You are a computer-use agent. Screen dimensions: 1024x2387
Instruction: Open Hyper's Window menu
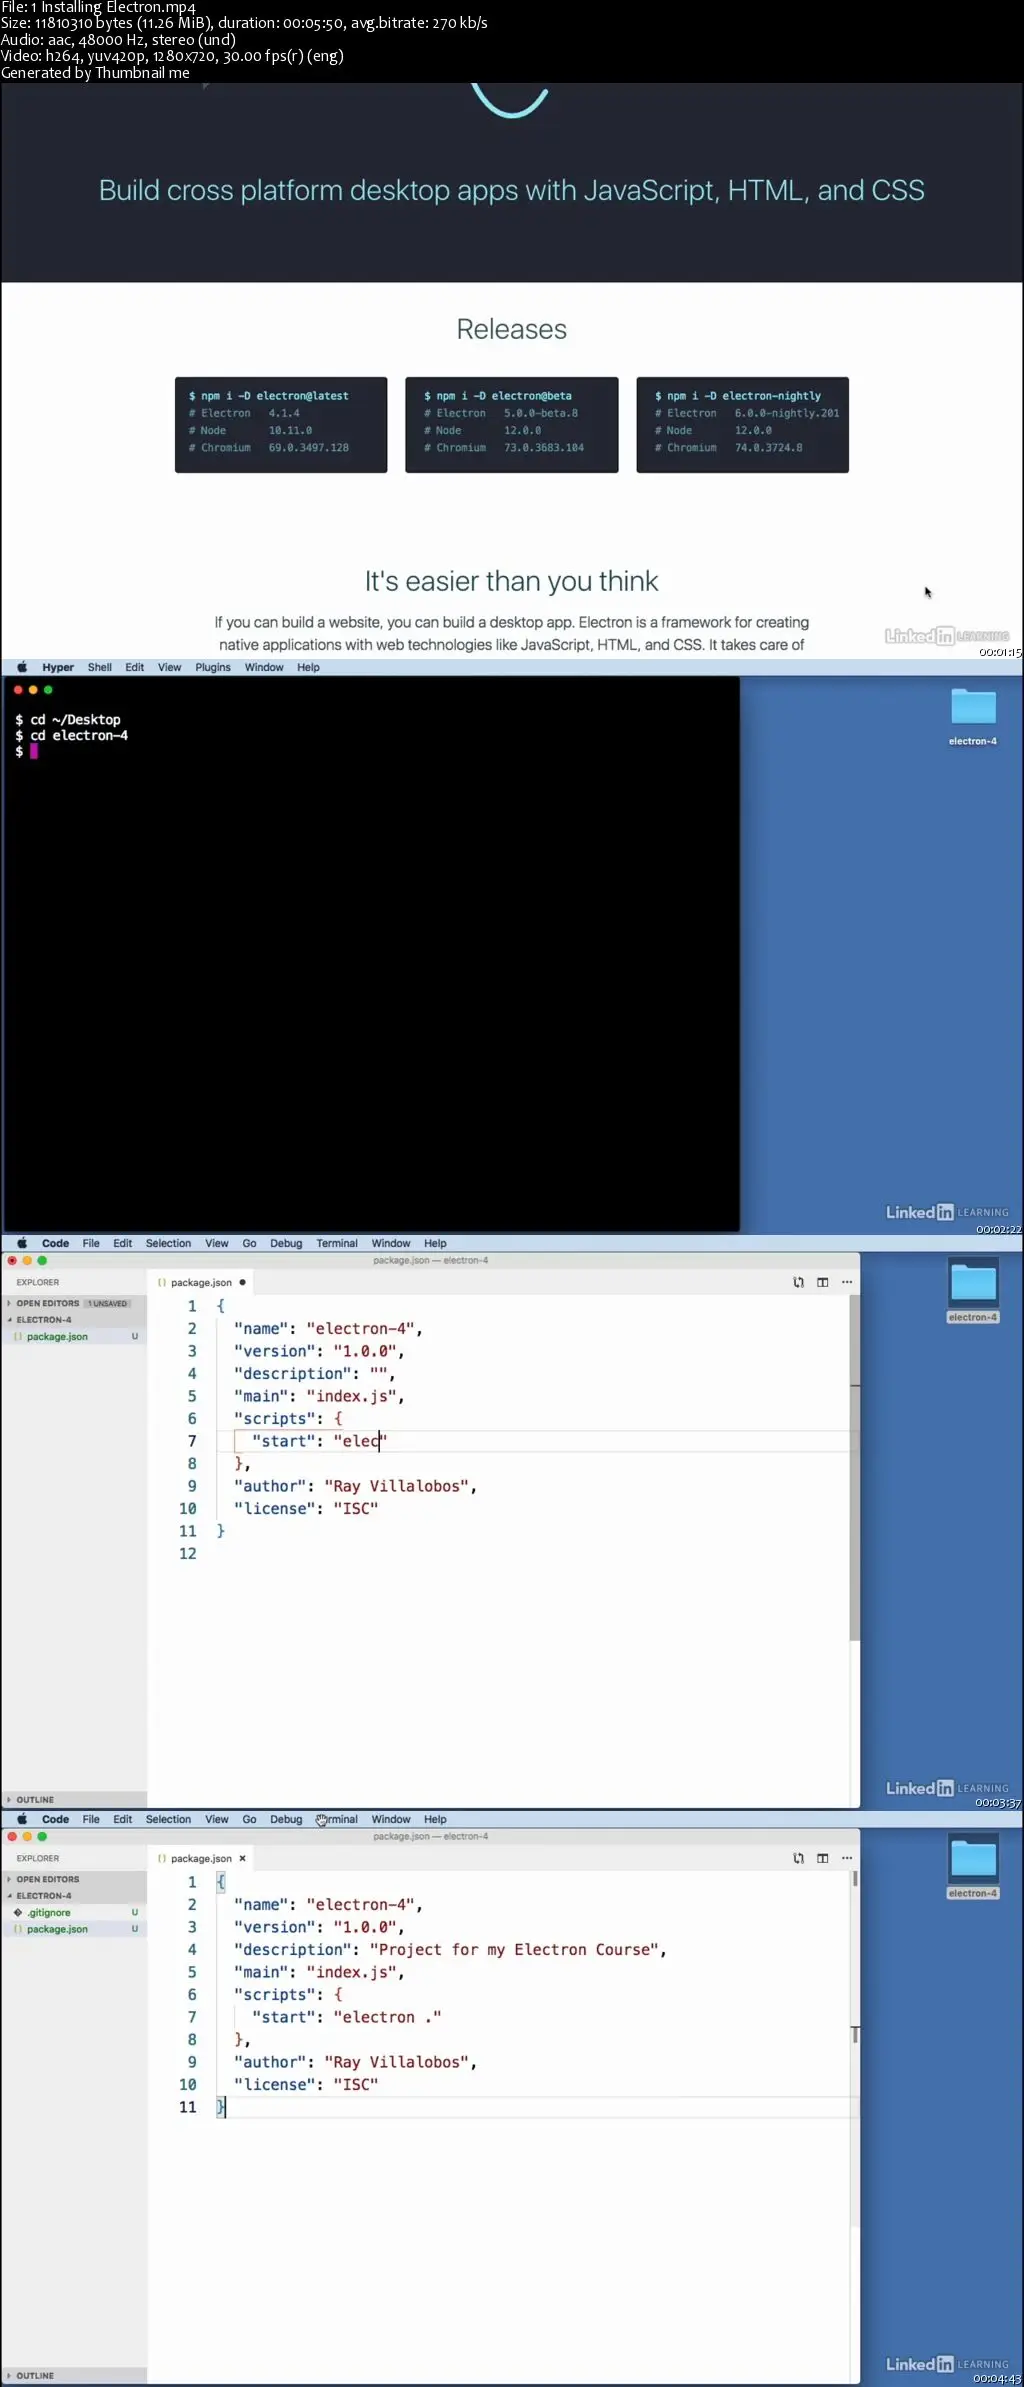264,667
